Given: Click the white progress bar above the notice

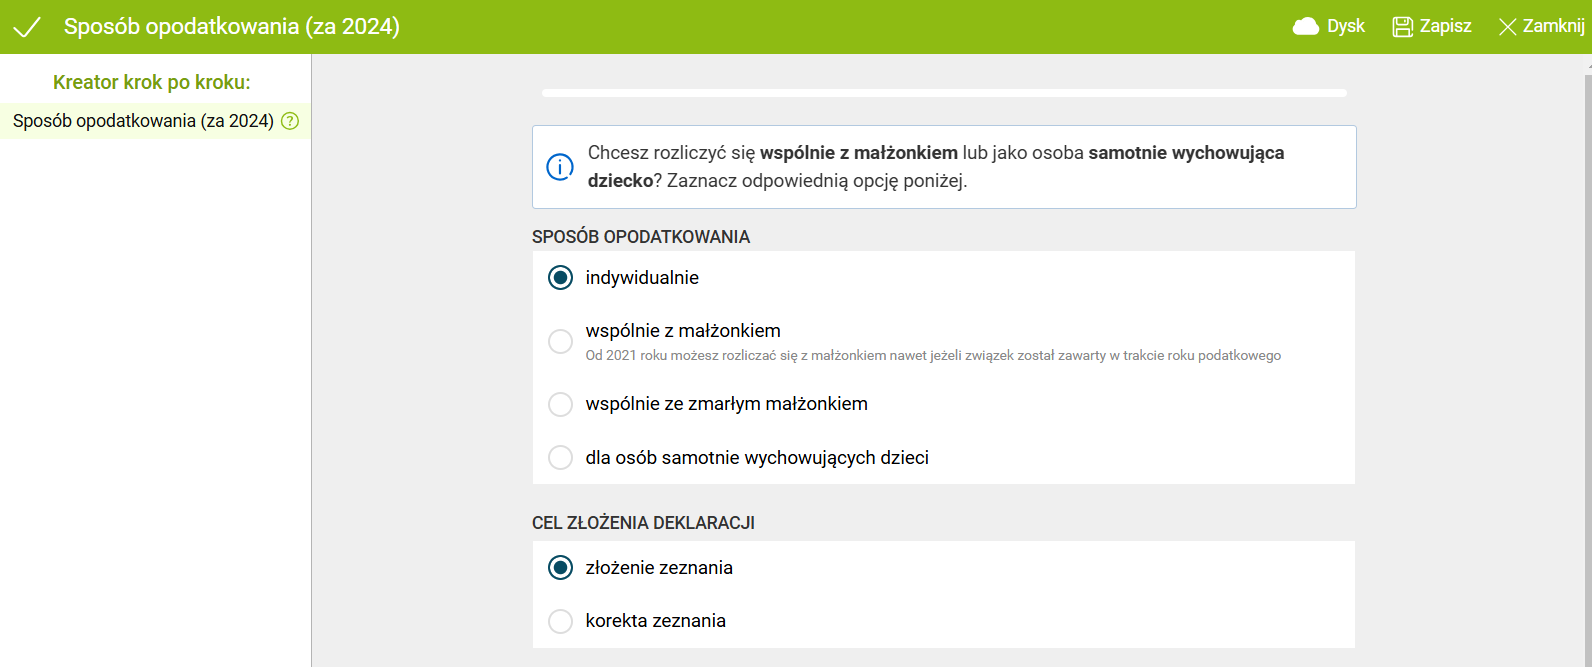Looking at the screenshot, I should [x=944, y=93].
